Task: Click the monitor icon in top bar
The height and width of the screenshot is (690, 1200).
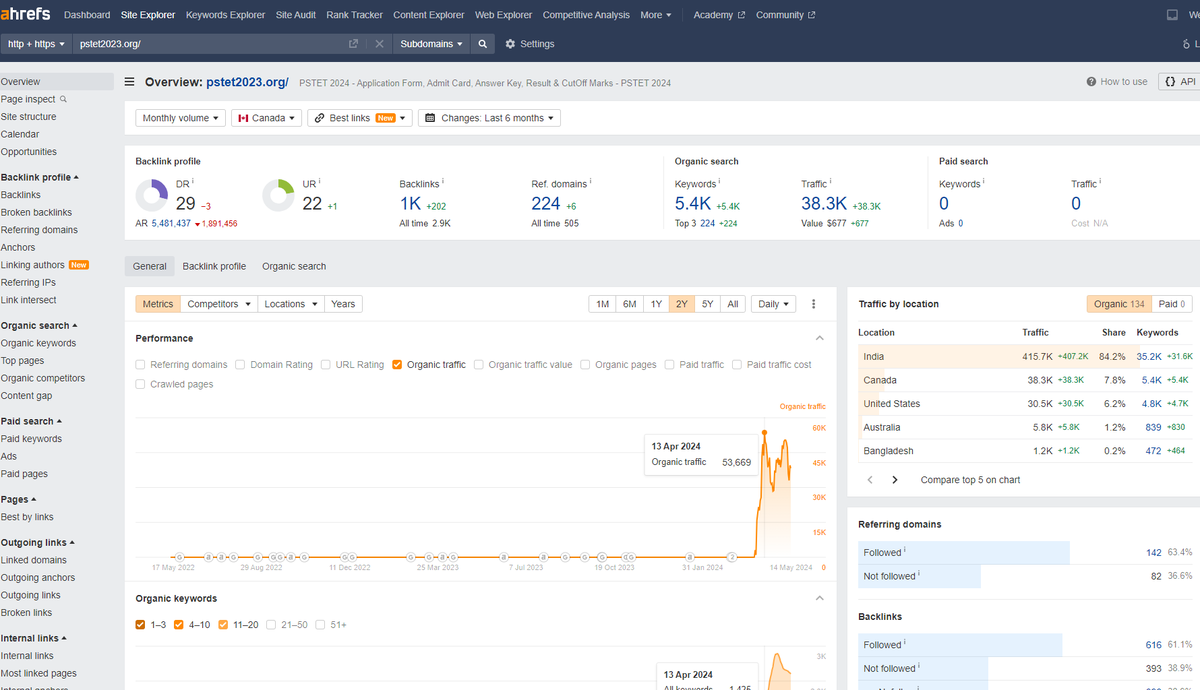Action: (x=1172, y=15)
